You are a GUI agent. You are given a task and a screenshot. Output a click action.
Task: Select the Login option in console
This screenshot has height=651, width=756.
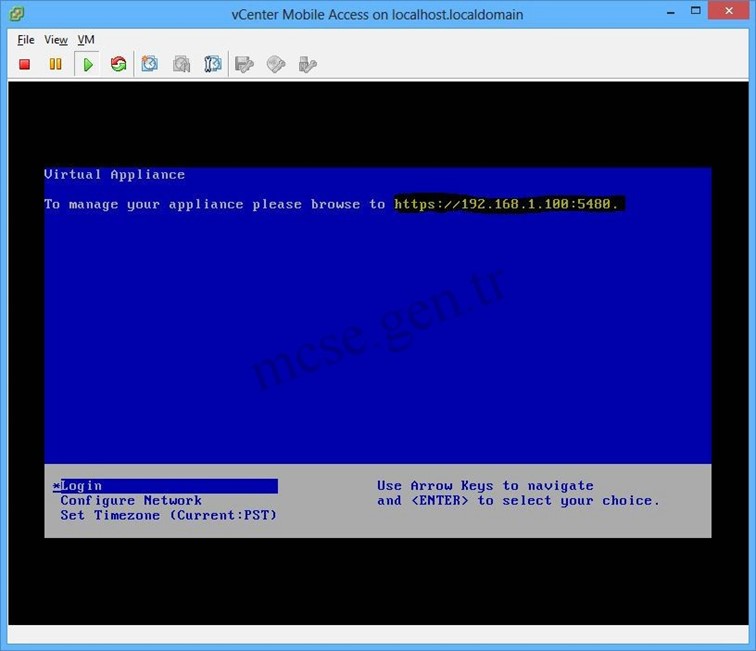[x=165, y=486]
